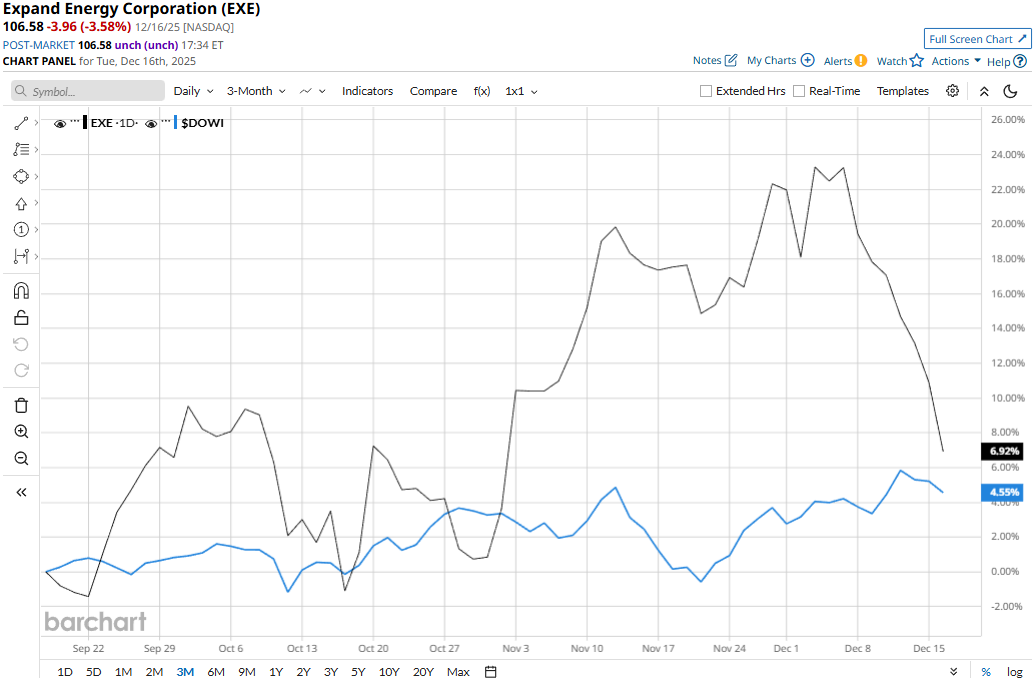Click the undo icon

21,344
